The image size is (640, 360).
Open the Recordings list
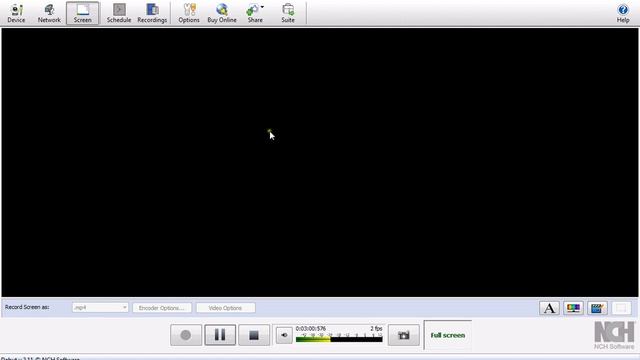[152, 13]
